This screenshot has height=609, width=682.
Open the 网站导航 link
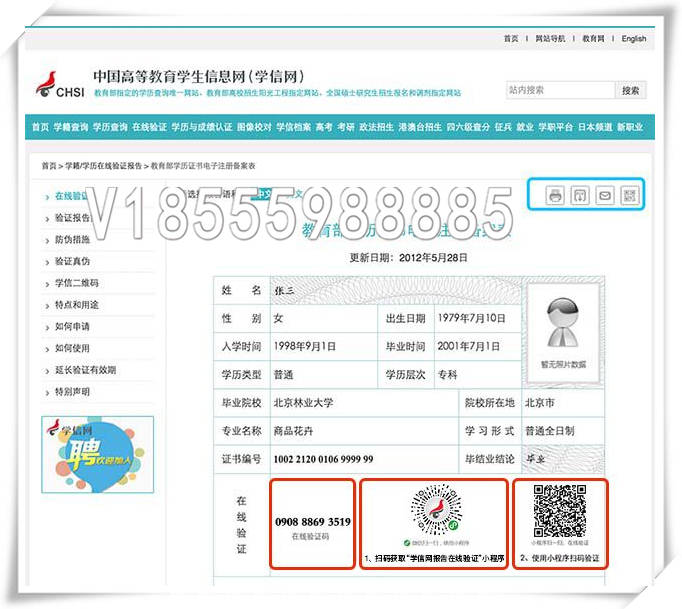[x=550, y=39]
